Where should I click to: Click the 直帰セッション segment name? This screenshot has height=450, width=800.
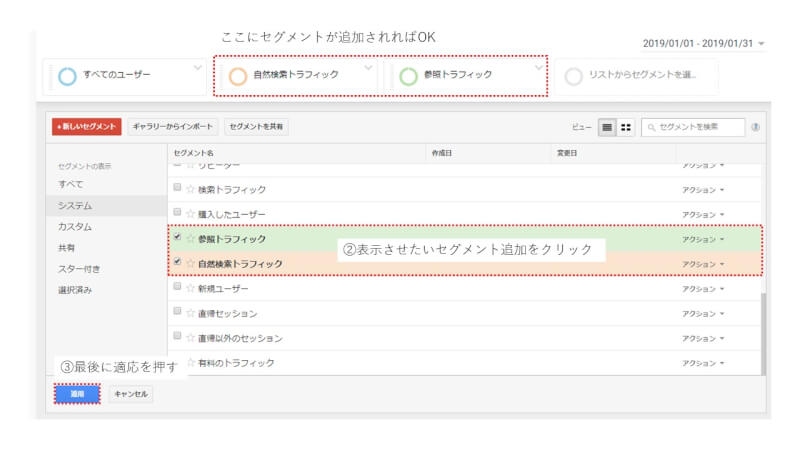pyautogui.click(x=228, y=313)
